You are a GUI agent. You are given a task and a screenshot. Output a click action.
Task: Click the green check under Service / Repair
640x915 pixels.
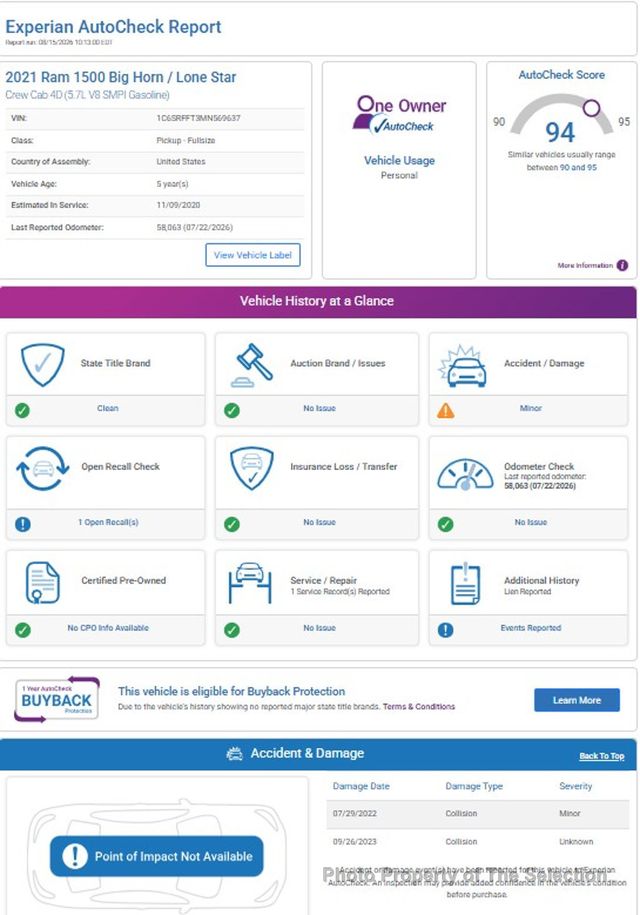click(232, 630)
